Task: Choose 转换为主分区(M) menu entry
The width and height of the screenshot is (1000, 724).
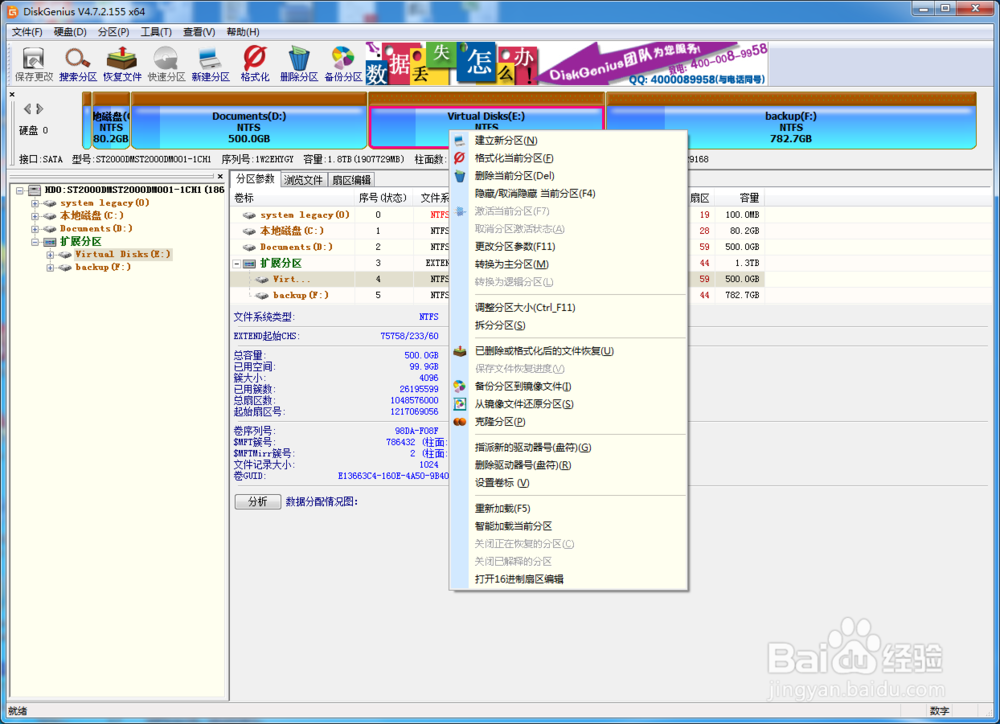Action: (511, 264)
